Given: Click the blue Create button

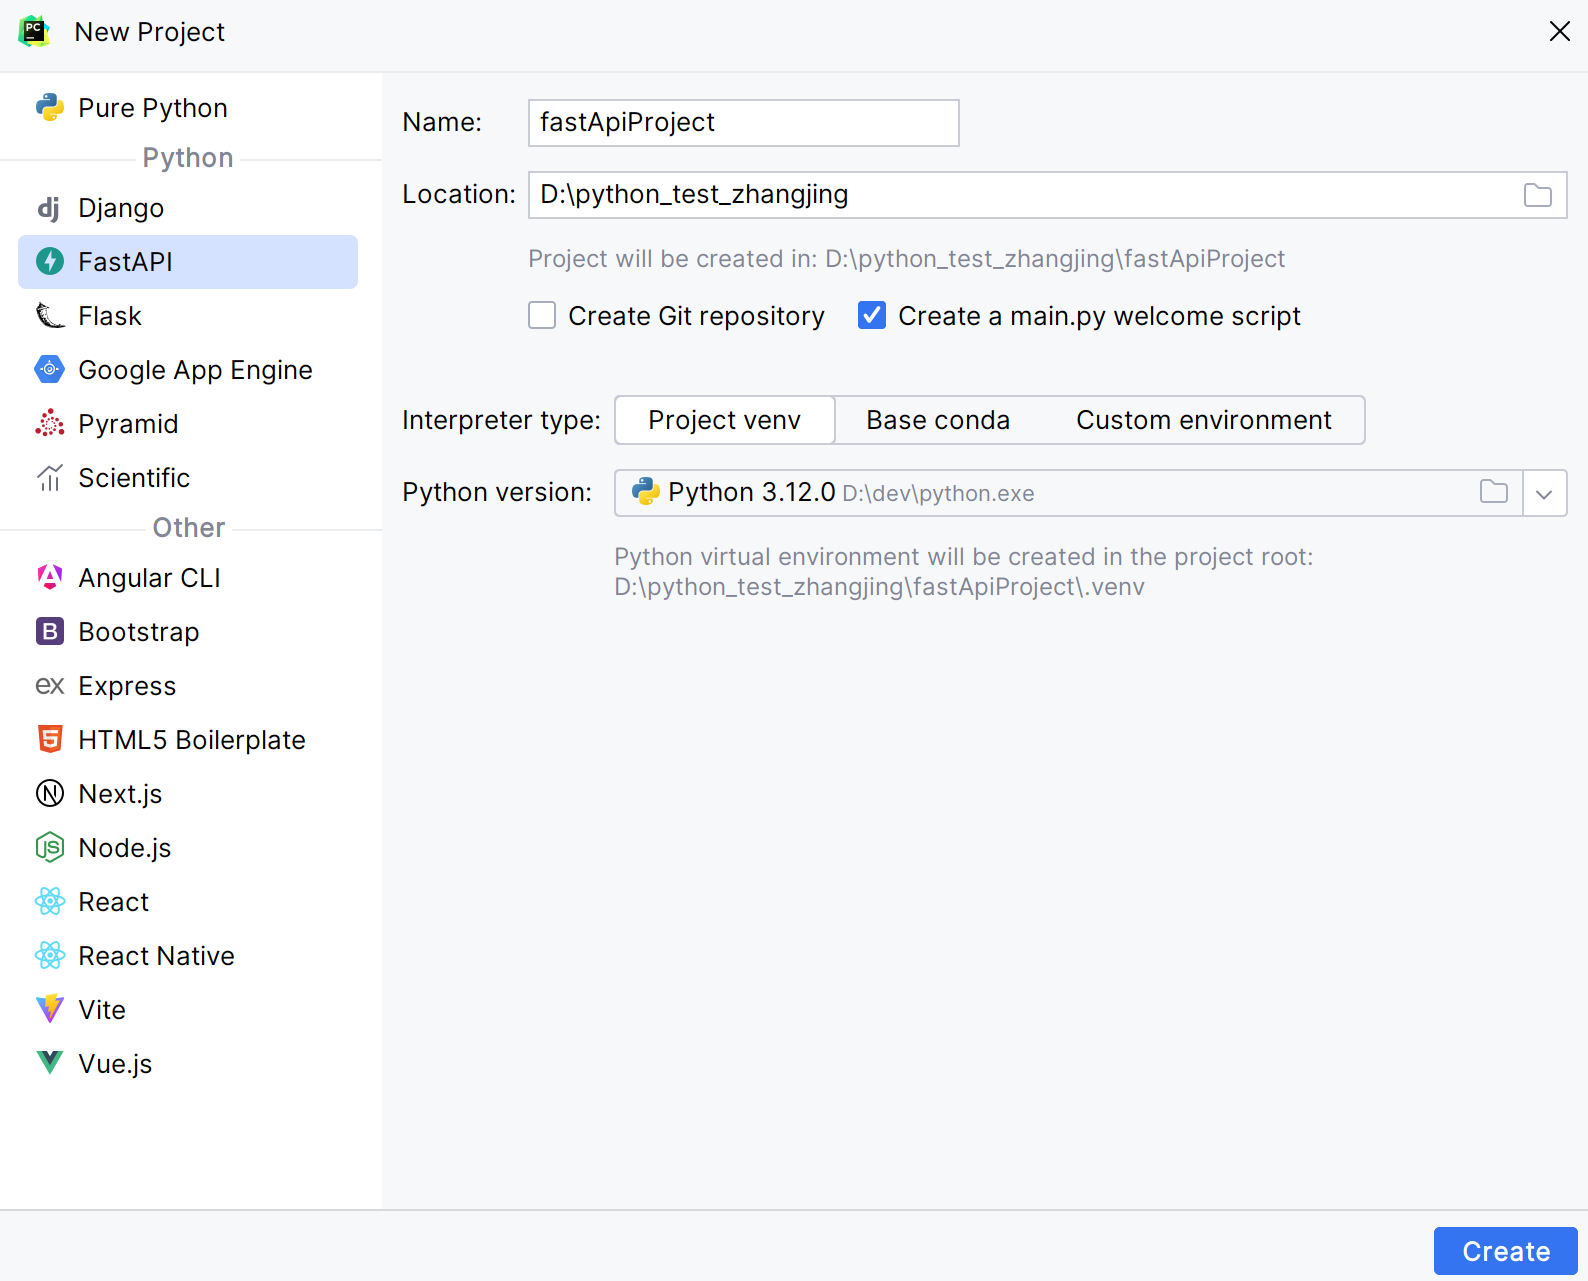Looking at the screenshot, I should click(x=1506, y=1251).
